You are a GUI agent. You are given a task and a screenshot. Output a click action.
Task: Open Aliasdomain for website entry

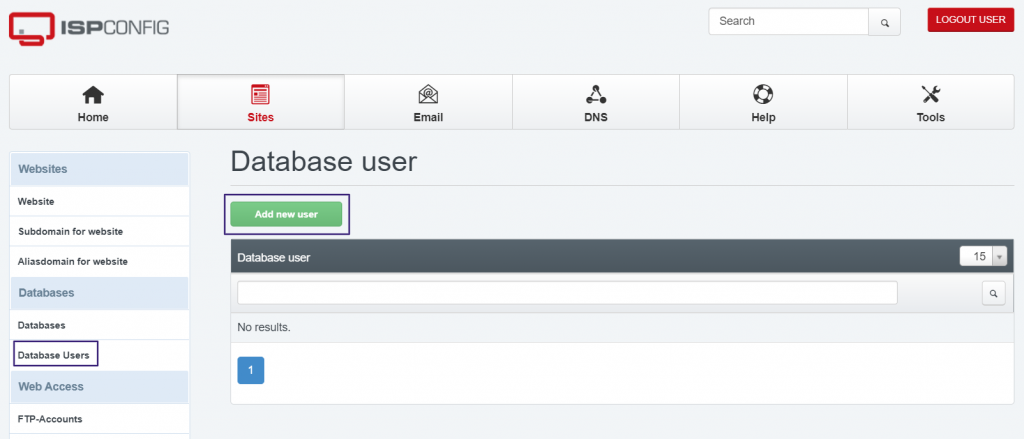72,261
